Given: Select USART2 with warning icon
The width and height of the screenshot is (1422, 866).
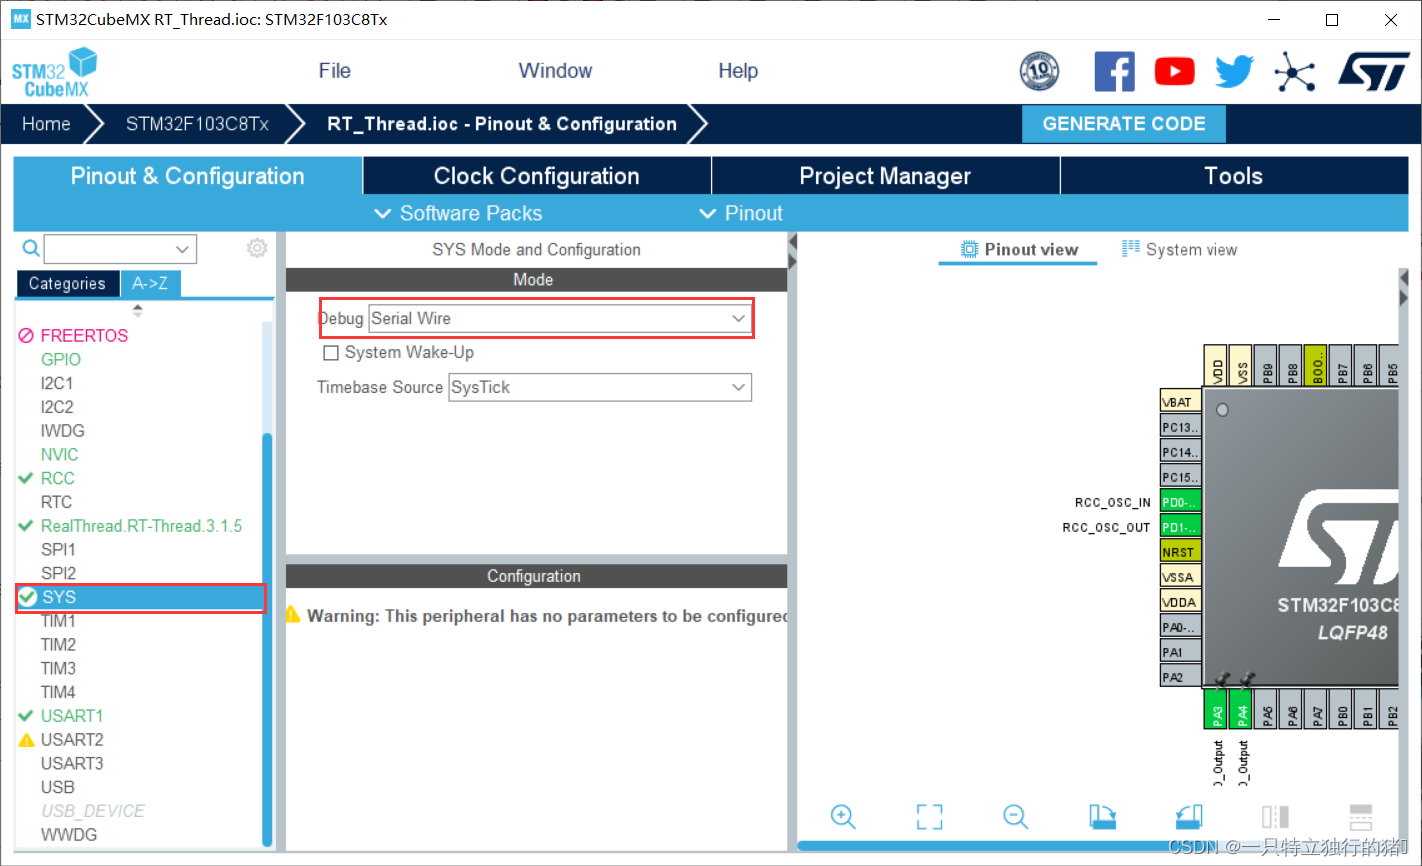Looking at the screenshot, I should pos(72,740).
